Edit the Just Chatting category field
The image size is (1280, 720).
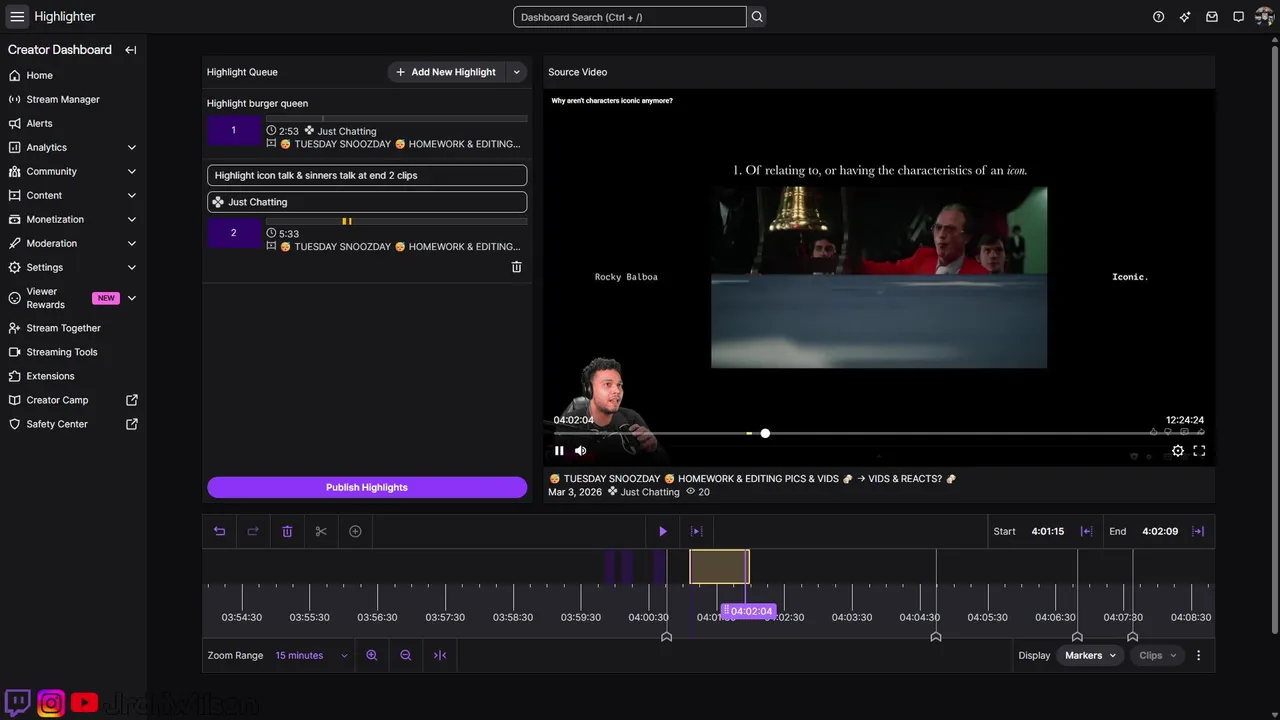coord(367,202)
